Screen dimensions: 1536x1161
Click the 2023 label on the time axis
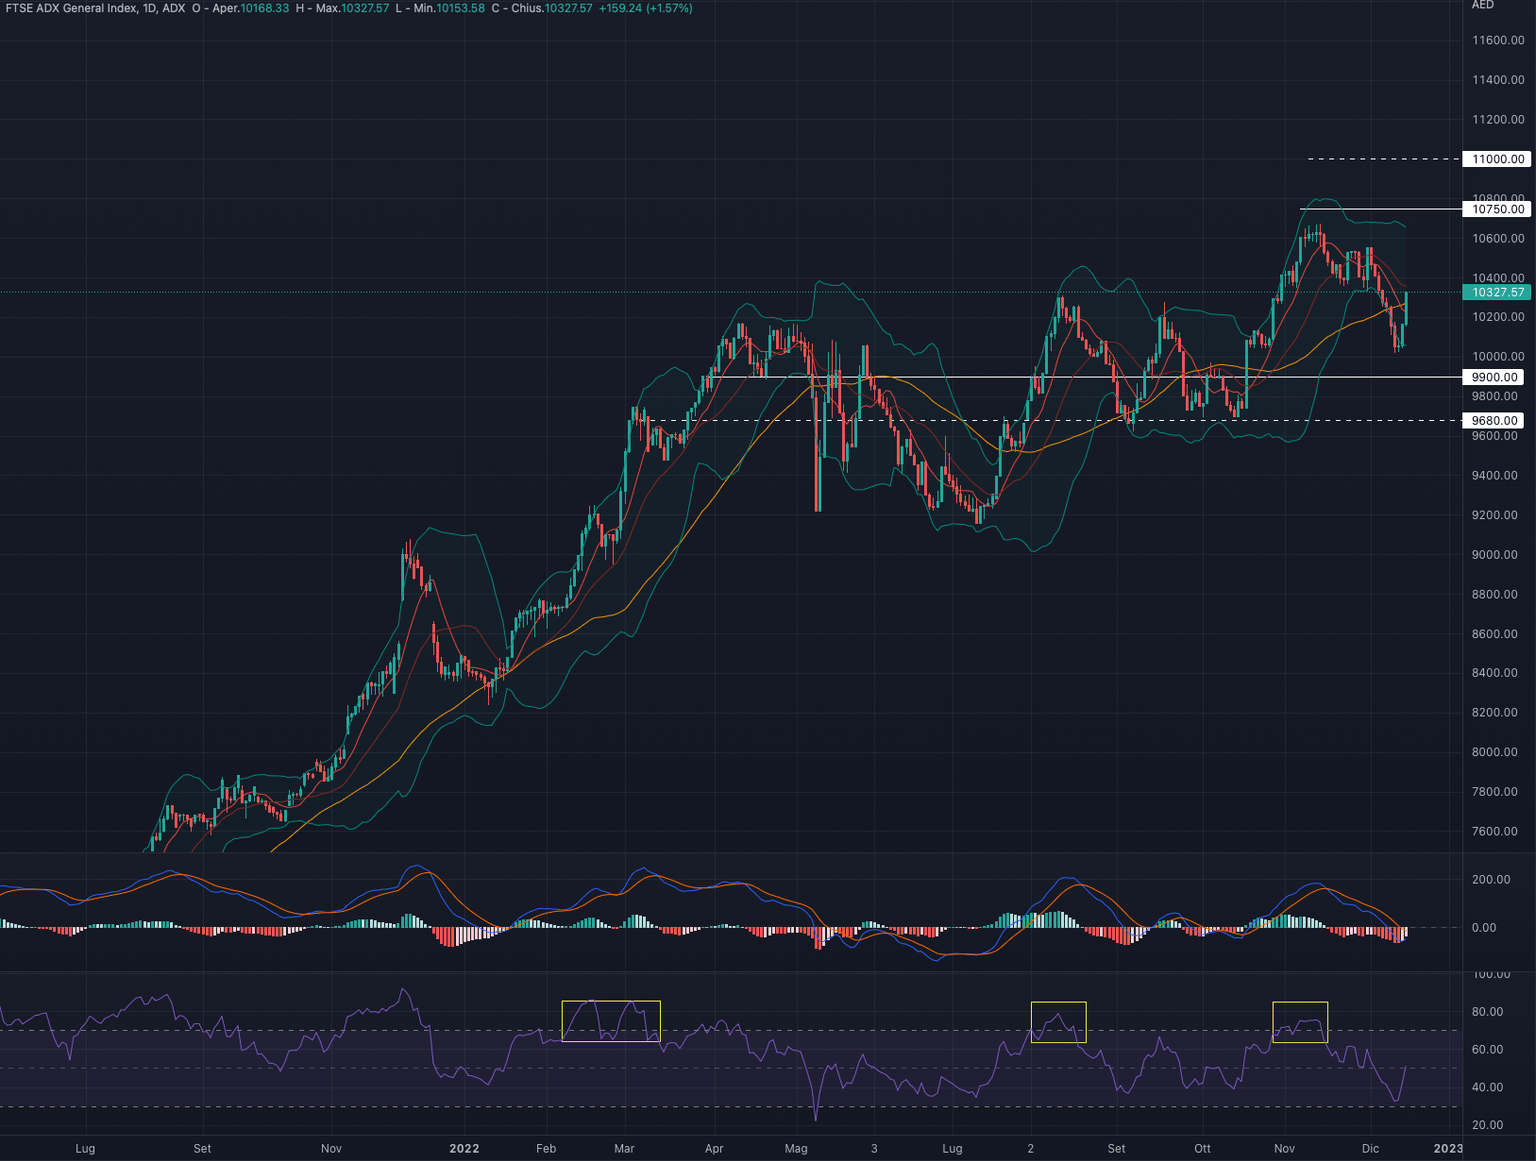(x=1447, y=1149)
